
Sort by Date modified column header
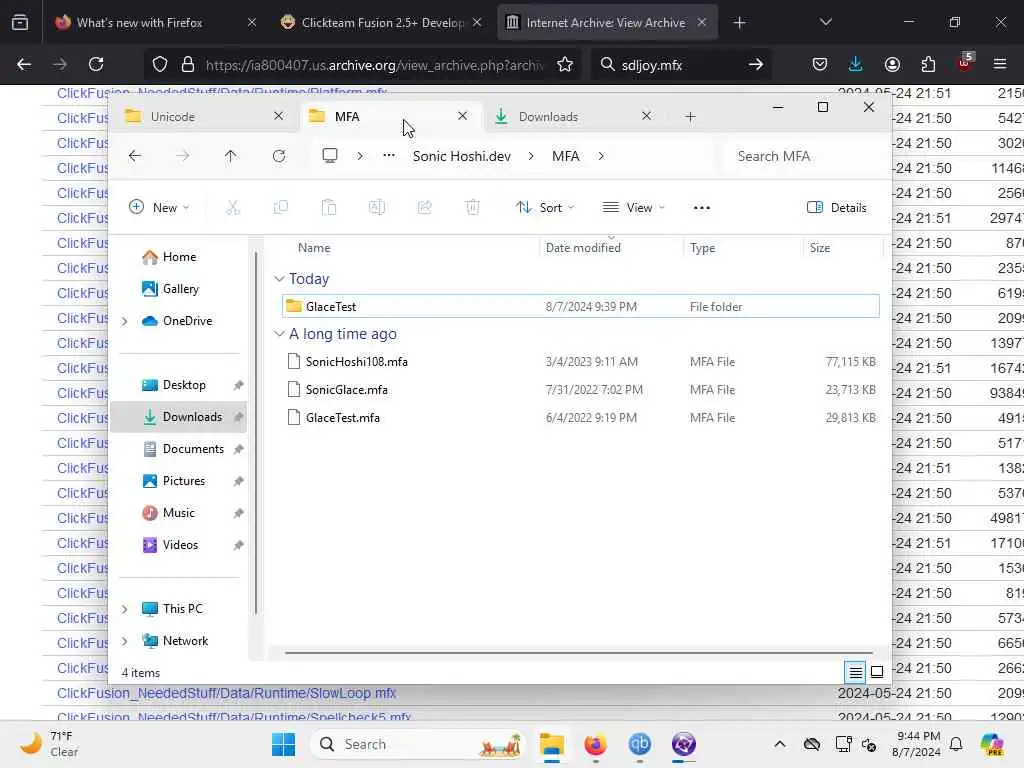click(583, 248)
